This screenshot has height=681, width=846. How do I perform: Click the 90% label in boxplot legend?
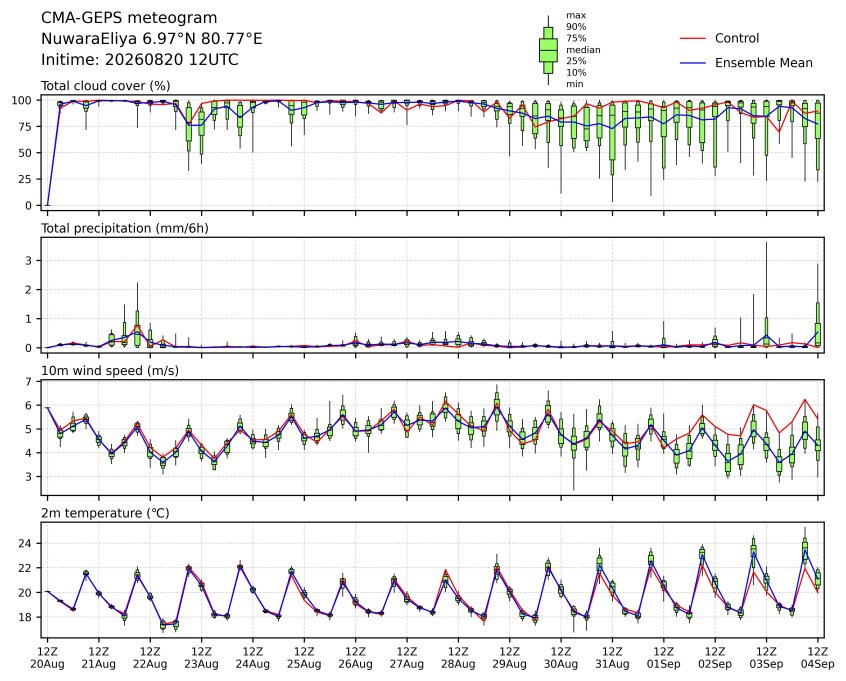coord(576,26)
